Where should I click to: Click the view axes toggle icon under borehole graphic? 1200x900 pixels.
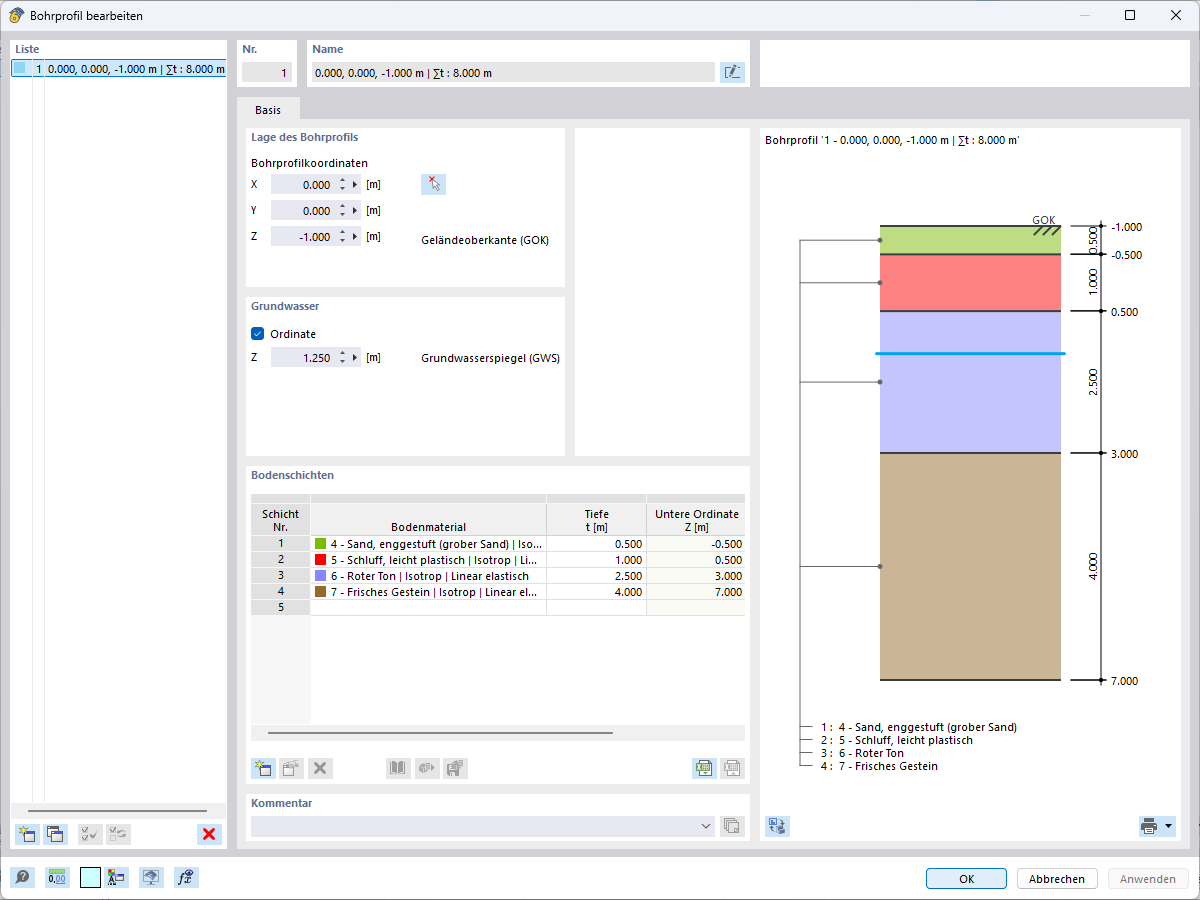pyautogui.click(x=777, y=826)
